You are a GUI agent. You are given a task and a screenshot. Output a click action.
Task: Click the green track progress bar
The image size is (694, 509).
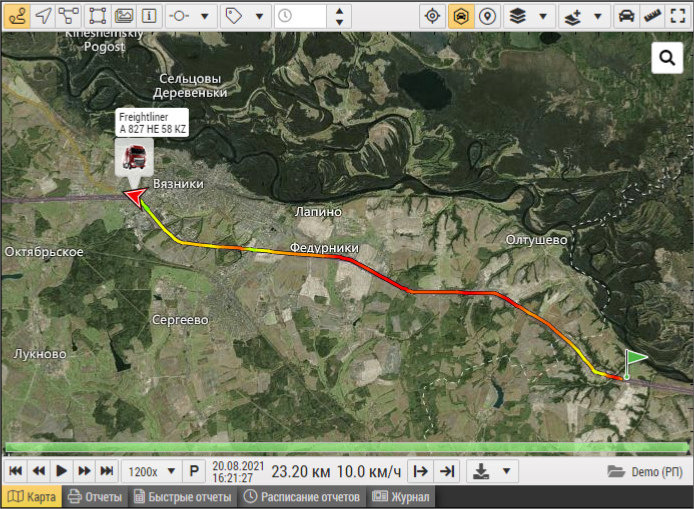pos(347,447)
